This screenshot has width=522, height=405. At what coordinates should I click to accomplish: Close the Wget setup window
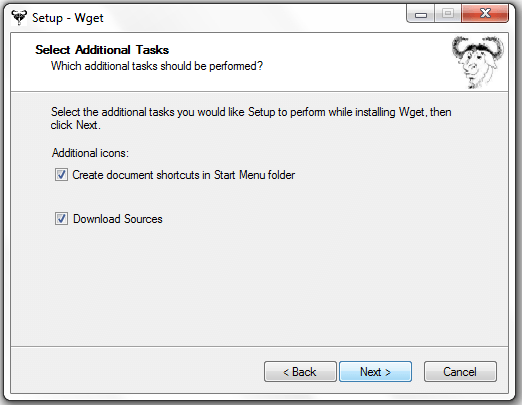pos(485,14)
